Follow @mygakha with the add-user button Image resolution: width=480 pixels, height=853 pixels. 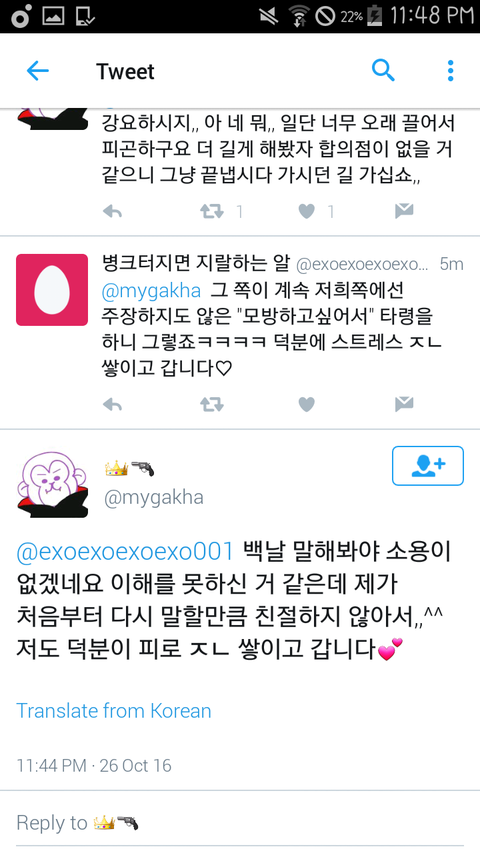[428, 466]
